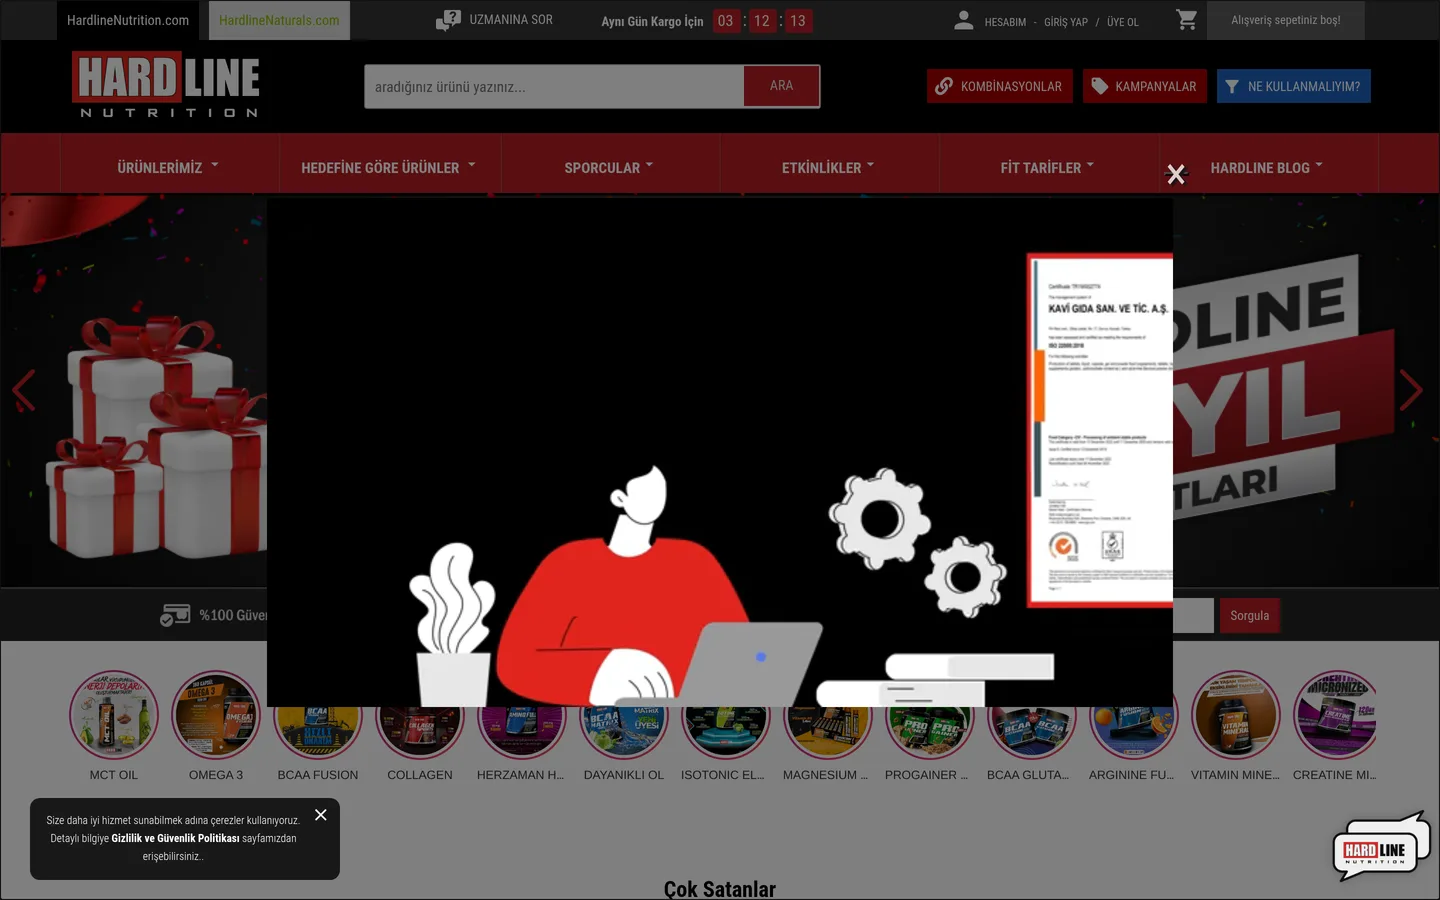Click the COLLAGEN label
Viewport: 1440px width, 900px height.
coord(420,775)
